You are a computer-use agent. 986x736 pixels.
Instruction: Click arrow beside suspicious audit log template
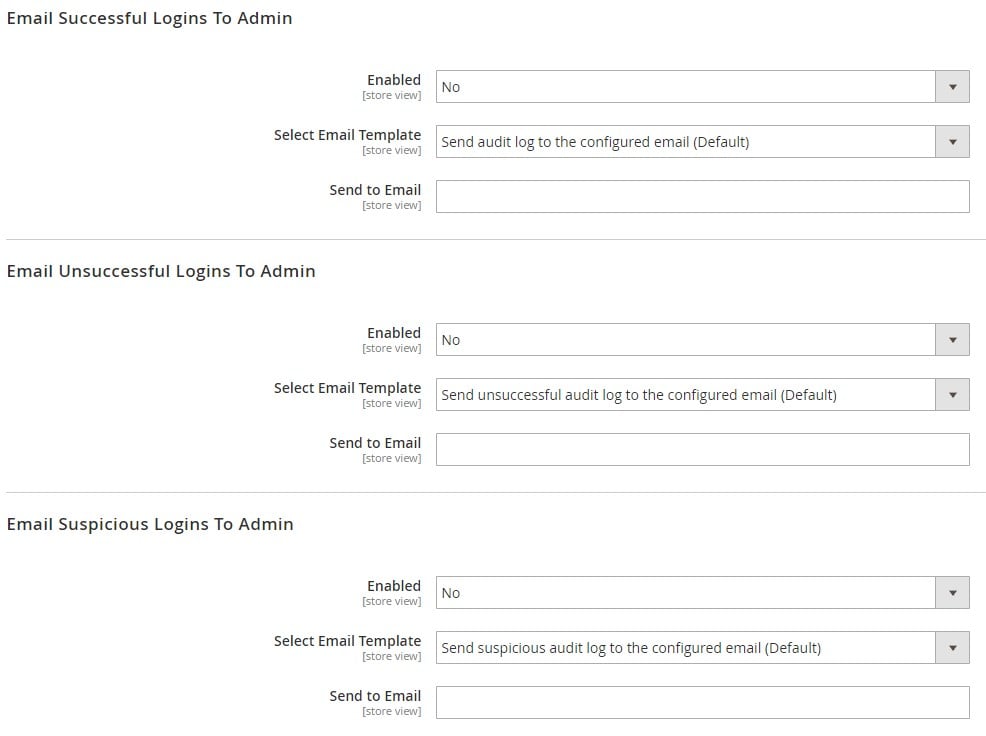(953, 647)
